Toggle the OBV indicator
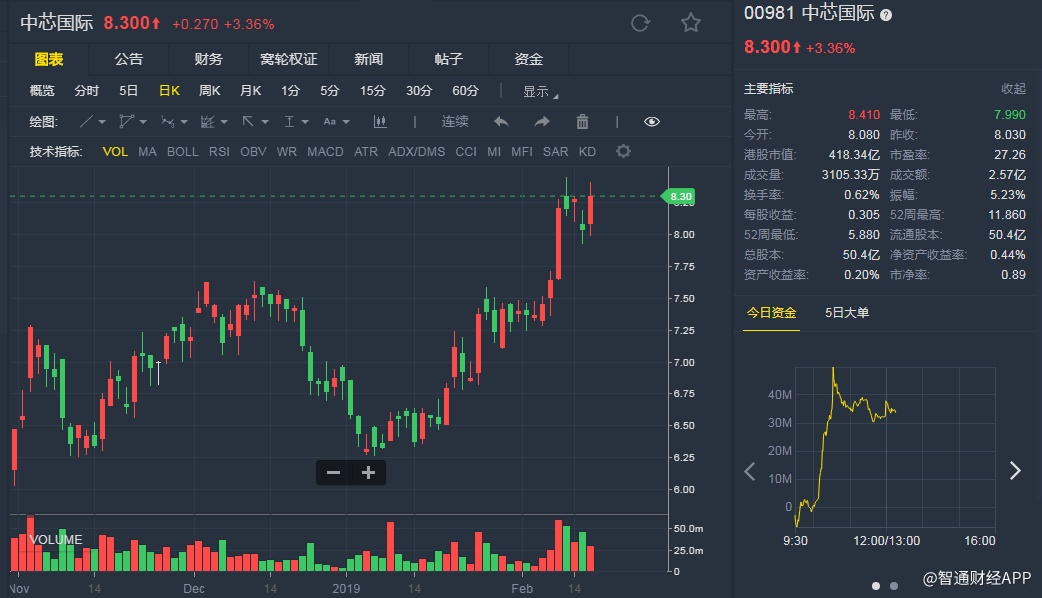 coord(253,151)
